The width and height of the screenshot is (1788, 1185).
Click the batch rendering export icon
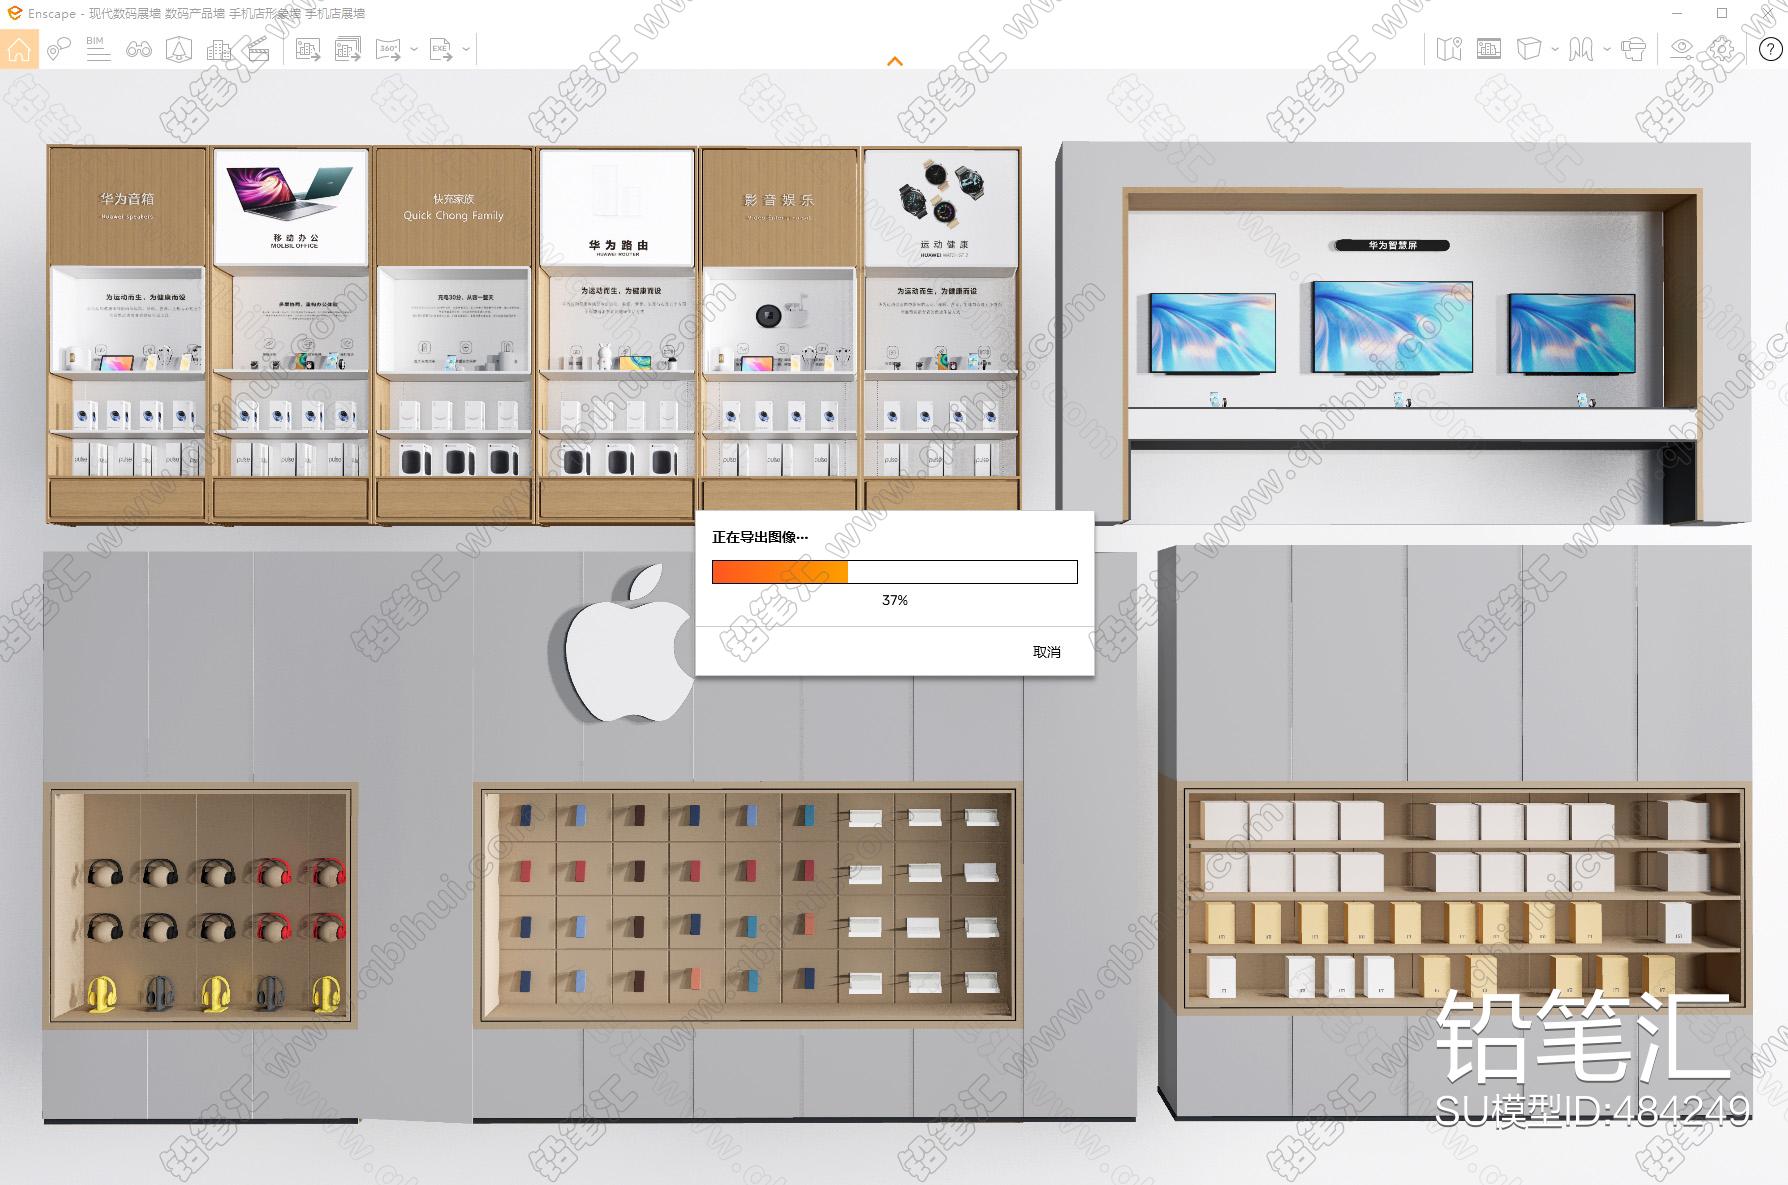point(348,49)
